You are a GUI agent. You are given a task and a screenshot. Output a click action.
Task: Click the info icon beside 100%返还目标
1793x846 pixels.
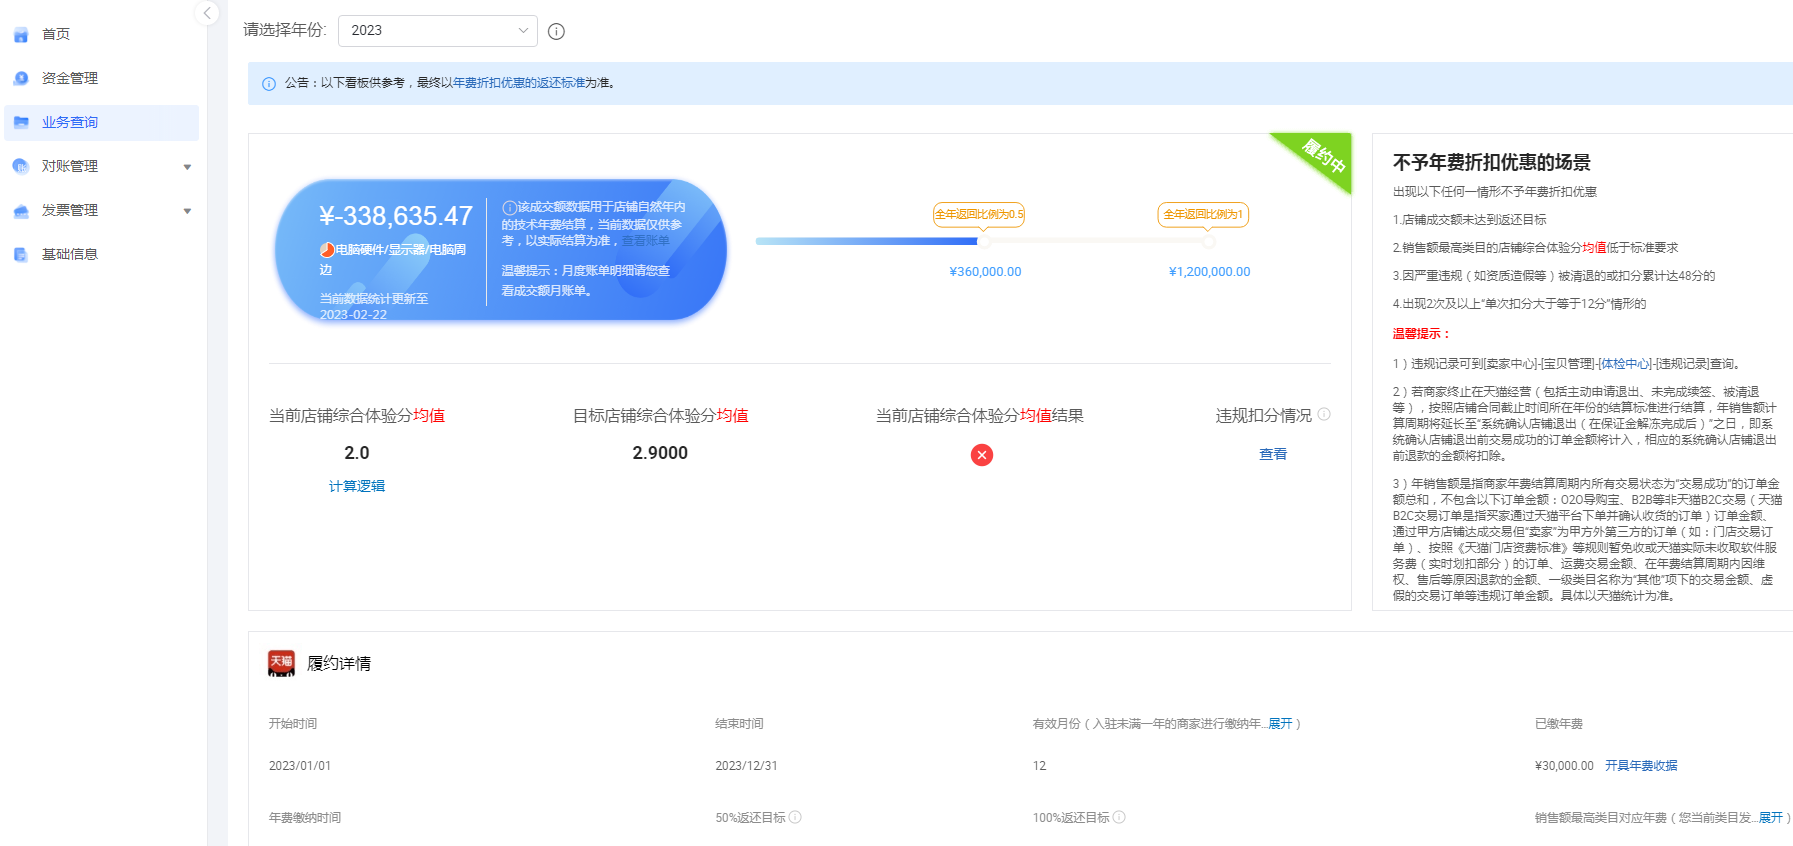[x=1119, y=817]
